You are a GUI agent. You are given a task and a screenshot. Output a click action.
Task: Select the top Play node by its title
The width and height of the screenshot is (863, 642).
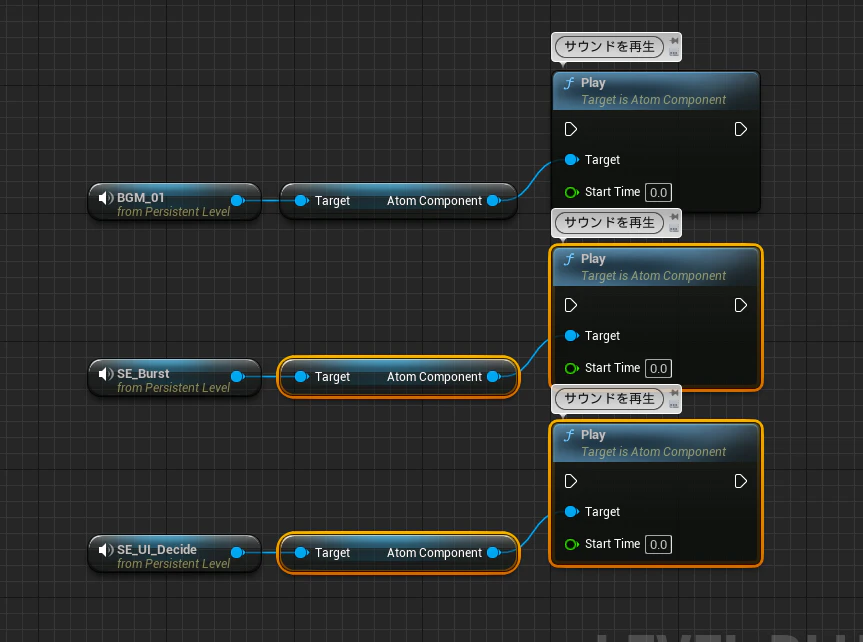(x=593, y=83)
